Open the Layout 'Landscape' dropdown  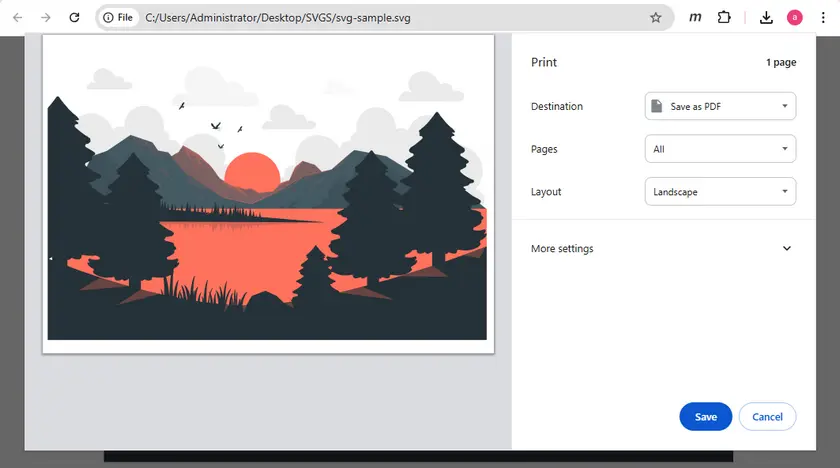pos(720,191)
